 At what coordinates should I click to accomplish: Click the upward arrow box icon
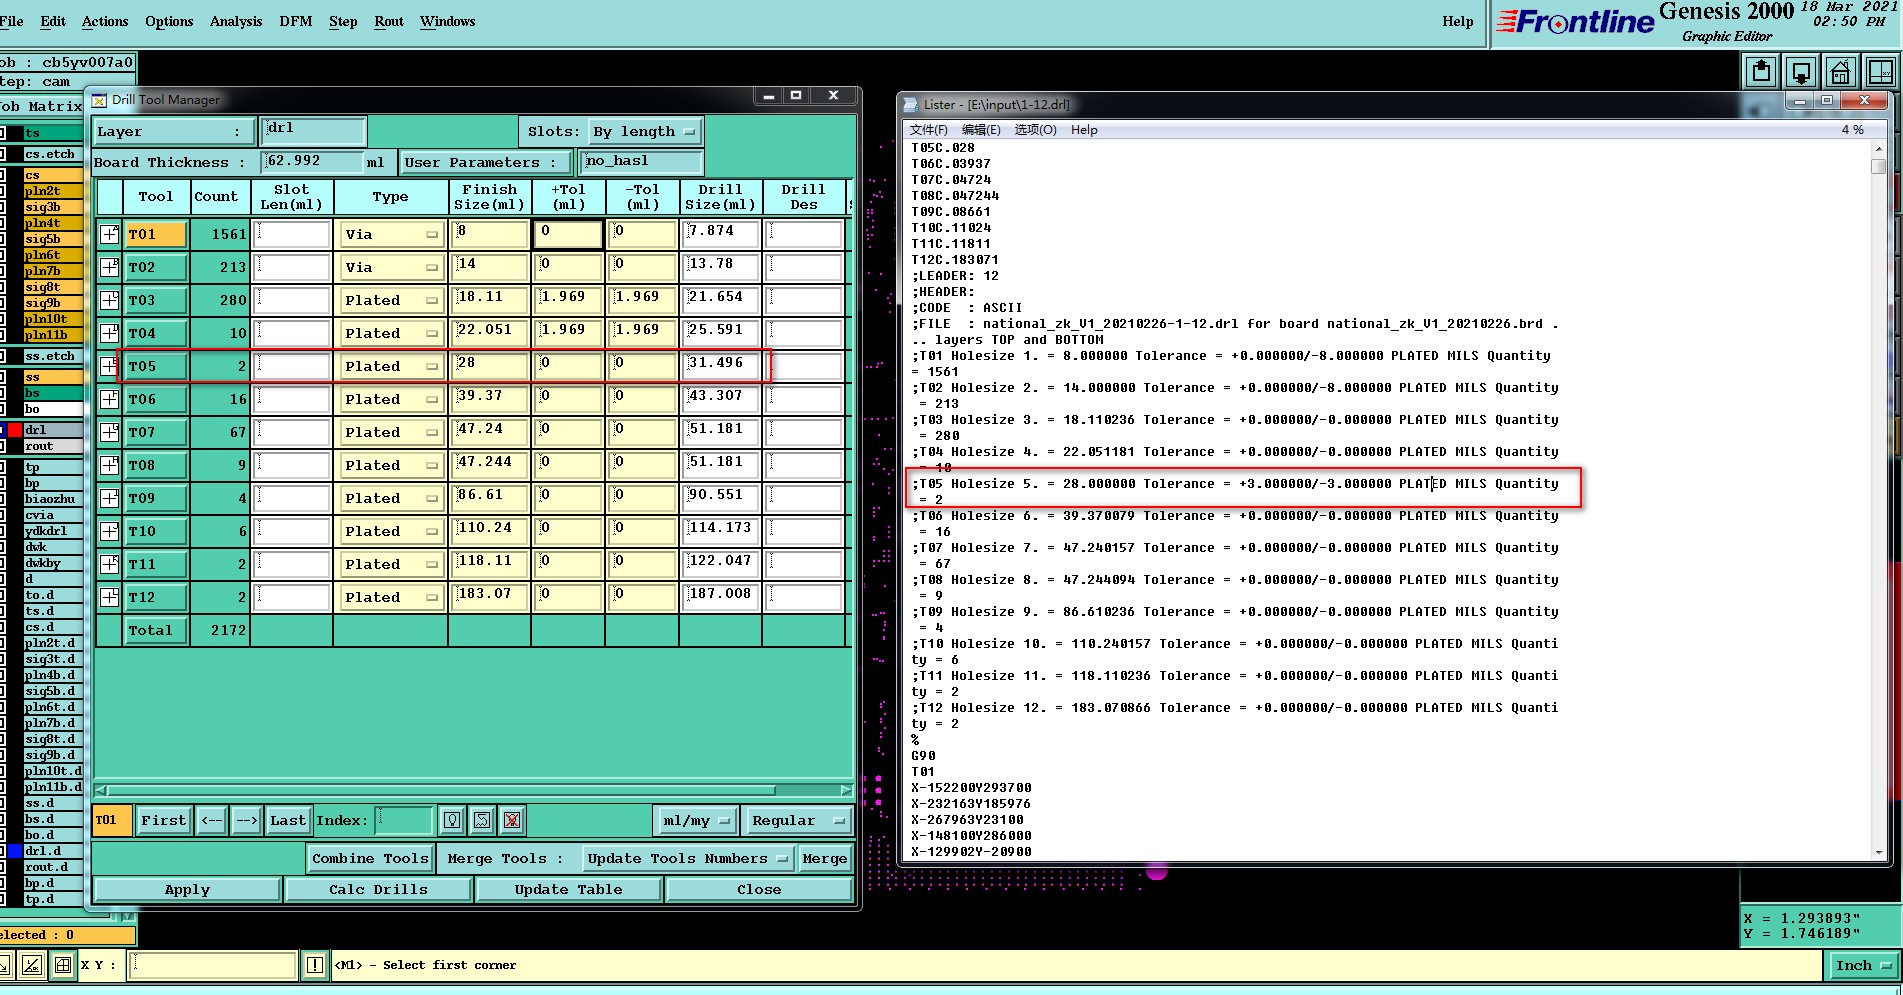pos(1761,72)
